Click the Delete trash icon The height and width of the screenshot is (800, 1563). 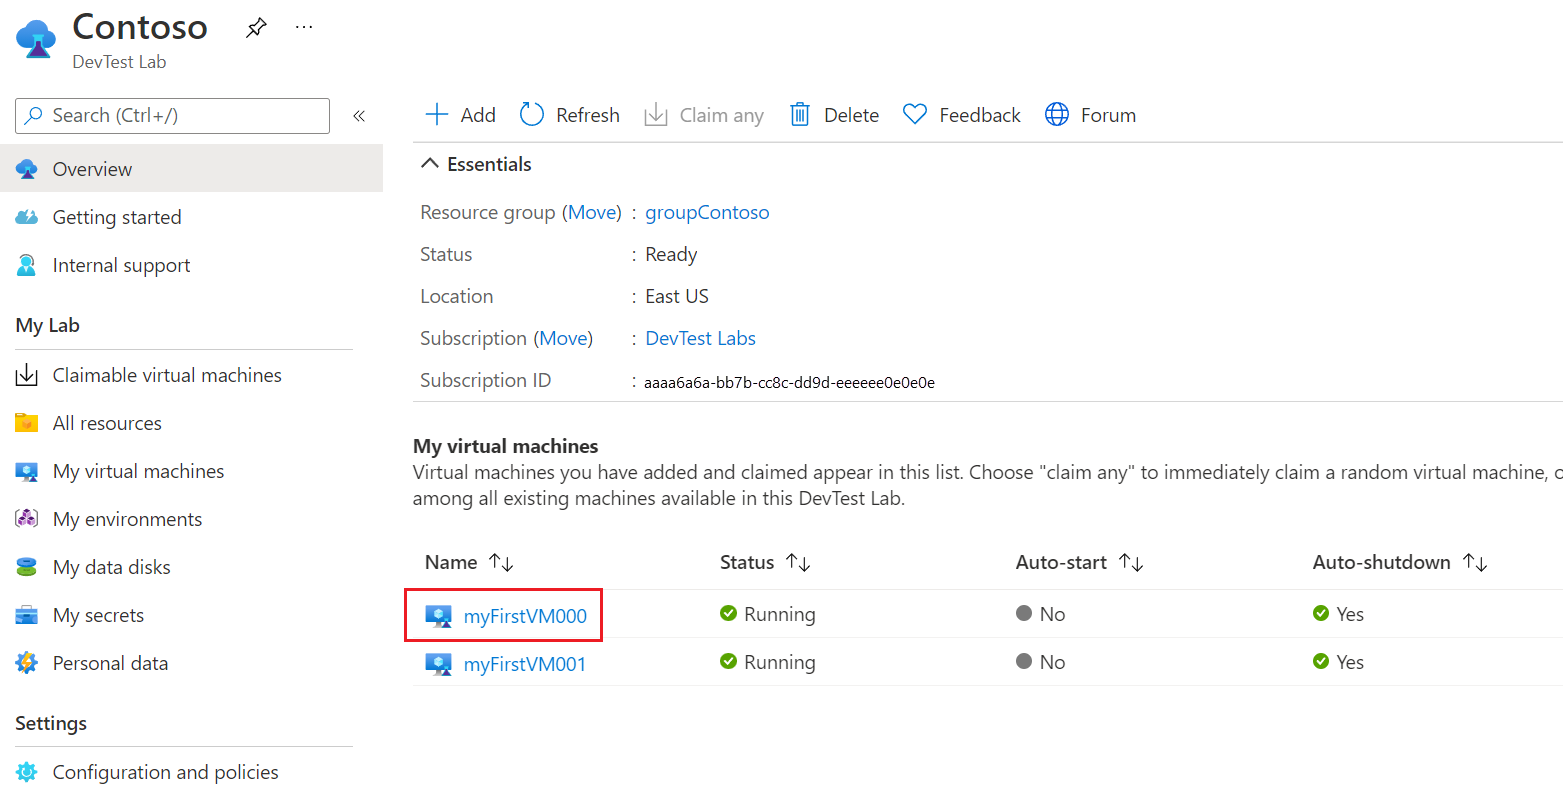tap(799, 115)
